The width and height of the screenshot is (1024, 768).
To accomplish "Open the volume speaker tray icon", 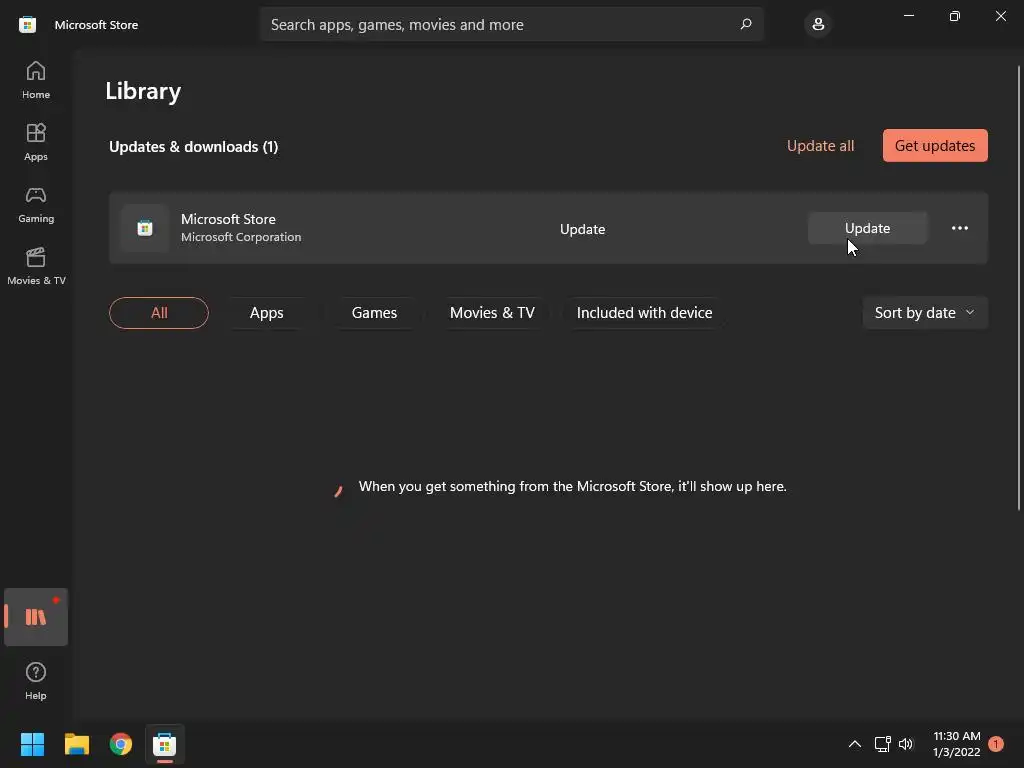I will pos(906,744).
